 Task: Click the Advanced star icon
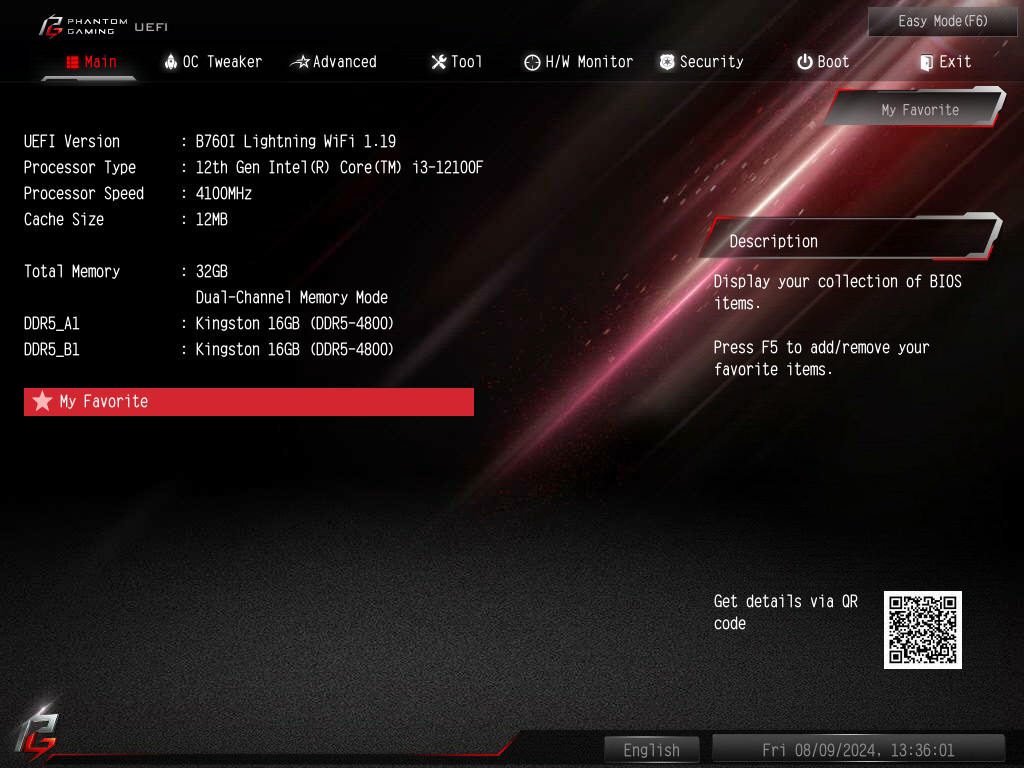pos(300,62)
